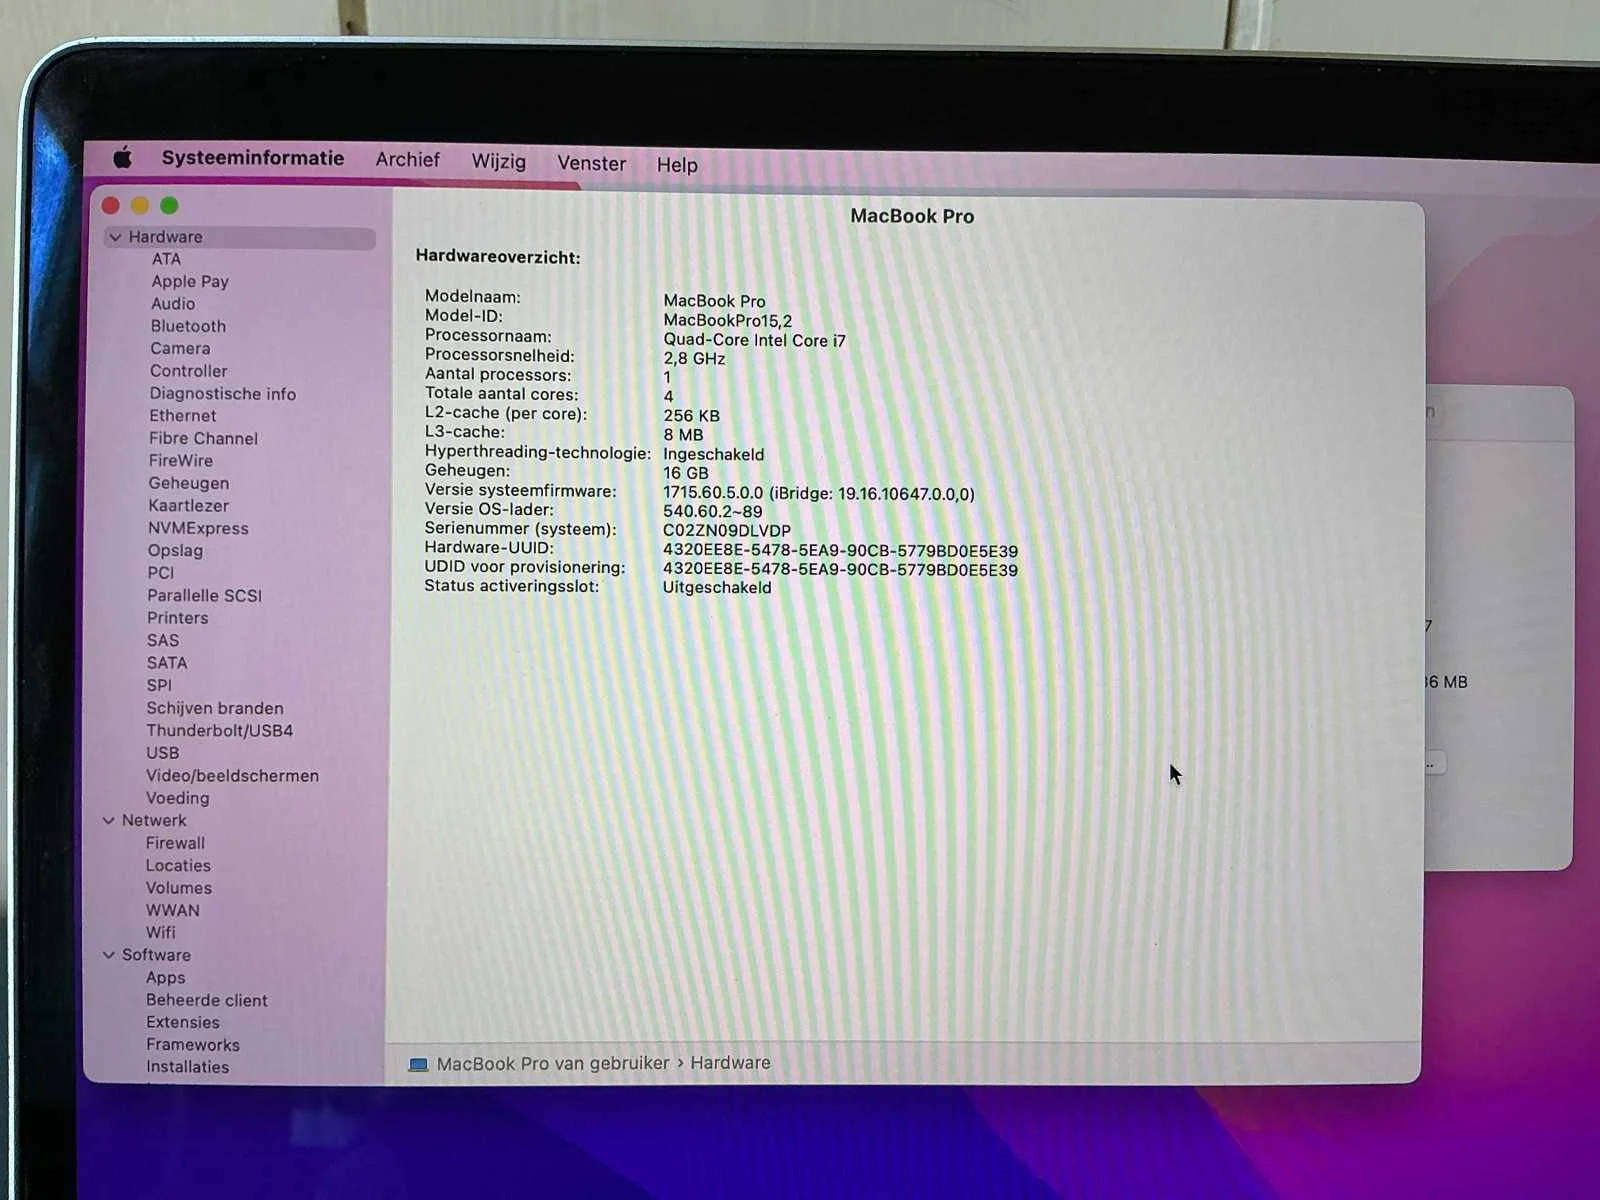Open Diagnostische info in the sidebar
Viewport: 1600px width, 1200px height.
(223, 394)
